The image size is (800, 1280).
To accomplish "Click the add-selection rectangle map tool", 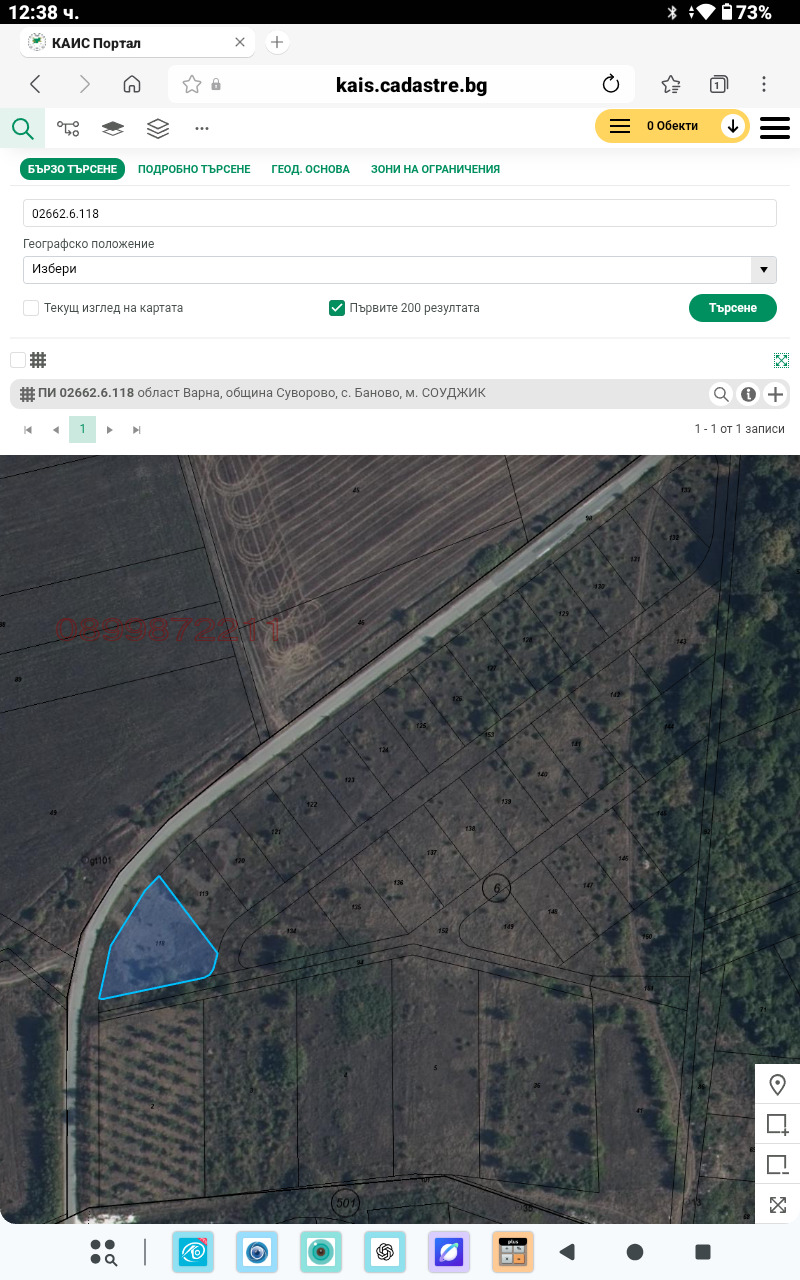I will coord(777,1125).
